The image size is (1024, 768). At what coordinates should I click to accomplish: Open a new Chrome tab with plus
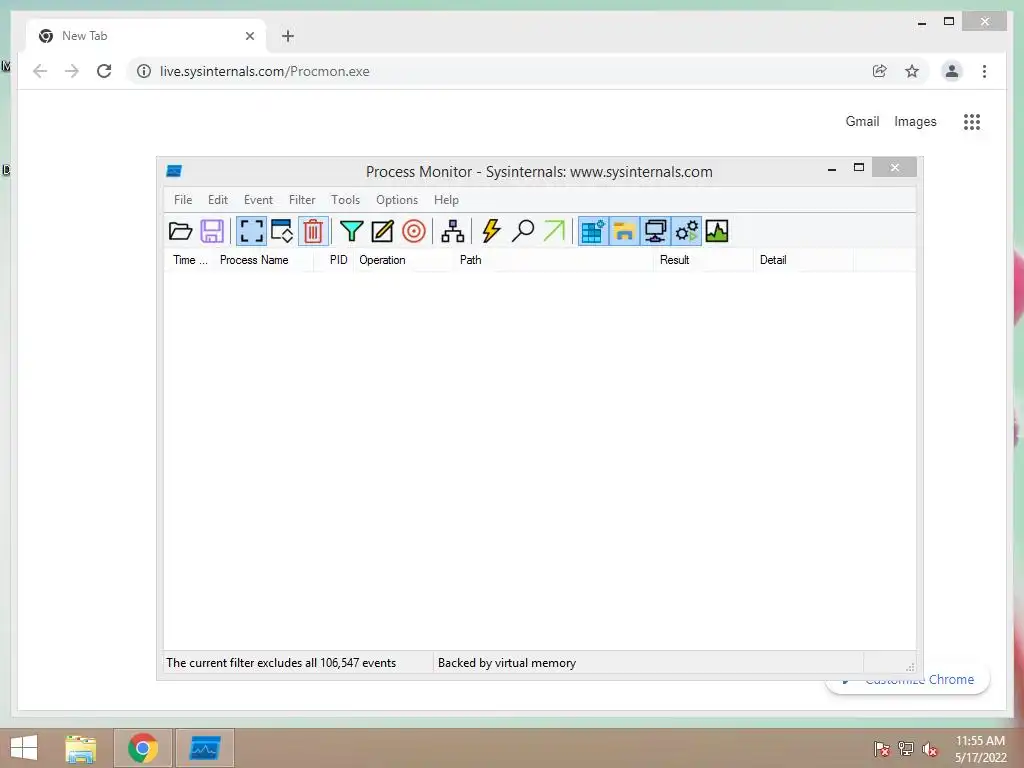point(288,36)
